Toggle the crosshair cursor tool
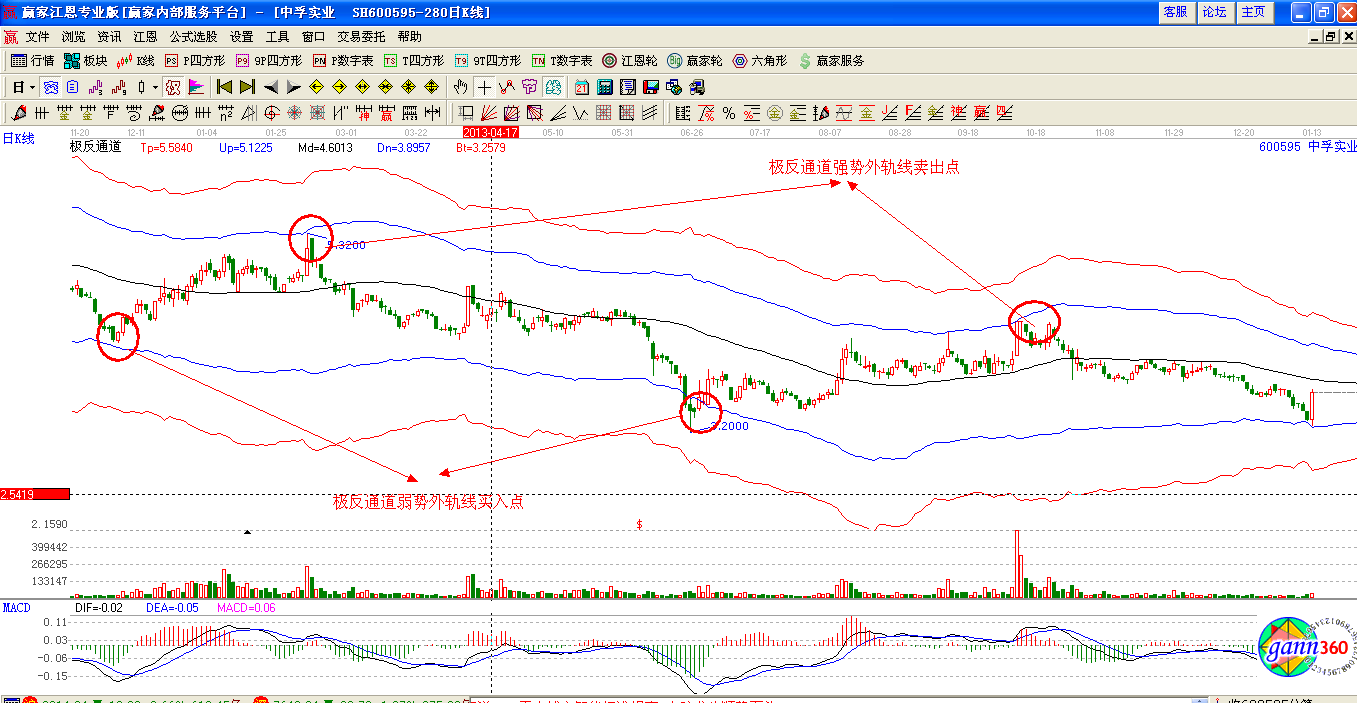 [484, 87]
